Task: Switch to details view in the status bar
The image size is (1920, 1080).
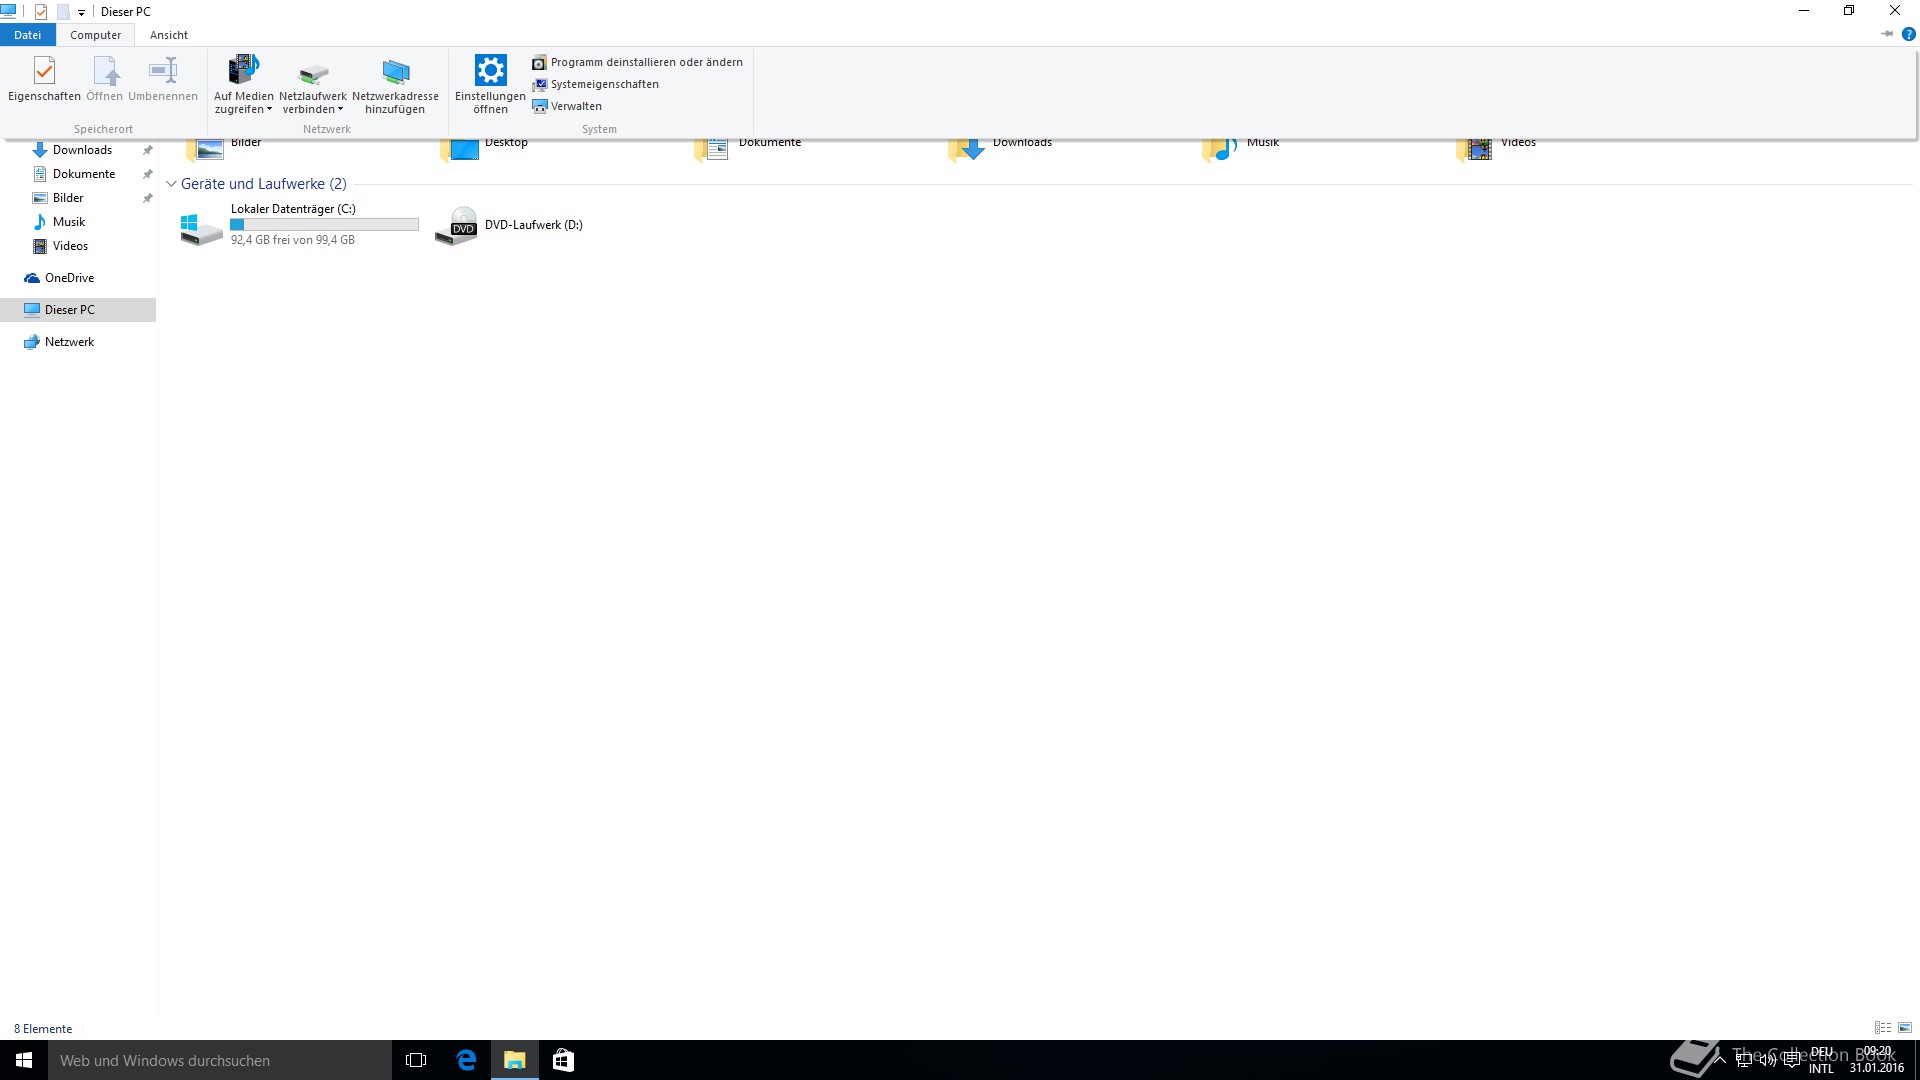Action: coord(1882,1028)
